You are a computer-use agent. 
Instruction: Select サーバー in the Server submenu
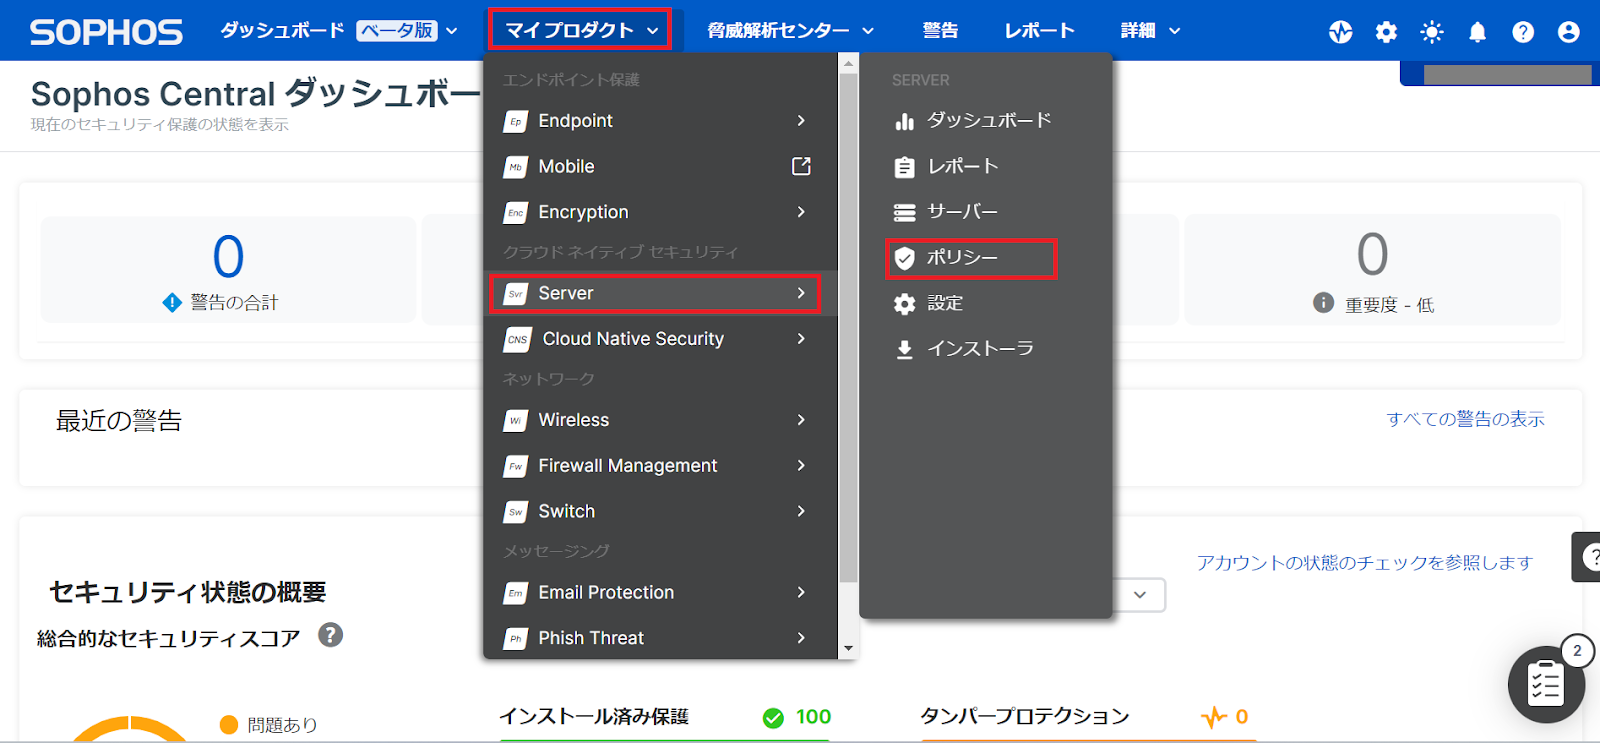coord(962,212)
